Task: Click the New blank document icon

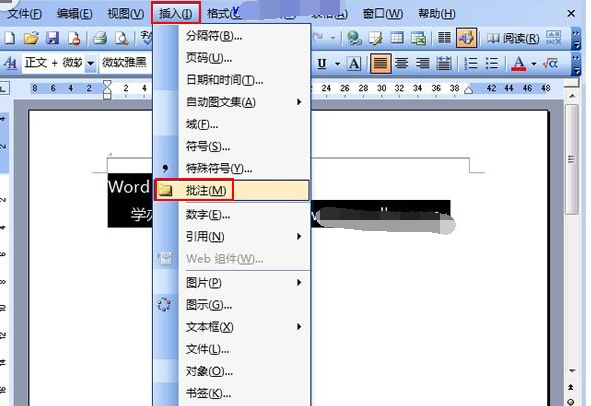Action: (x=10, y=38)
